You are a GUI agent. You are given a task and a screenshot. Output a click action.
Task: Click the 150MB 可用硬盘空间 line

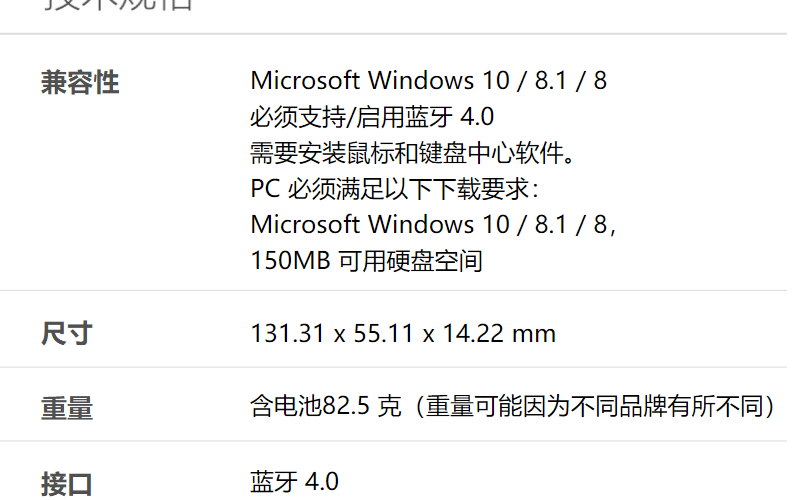click(366, 261)
